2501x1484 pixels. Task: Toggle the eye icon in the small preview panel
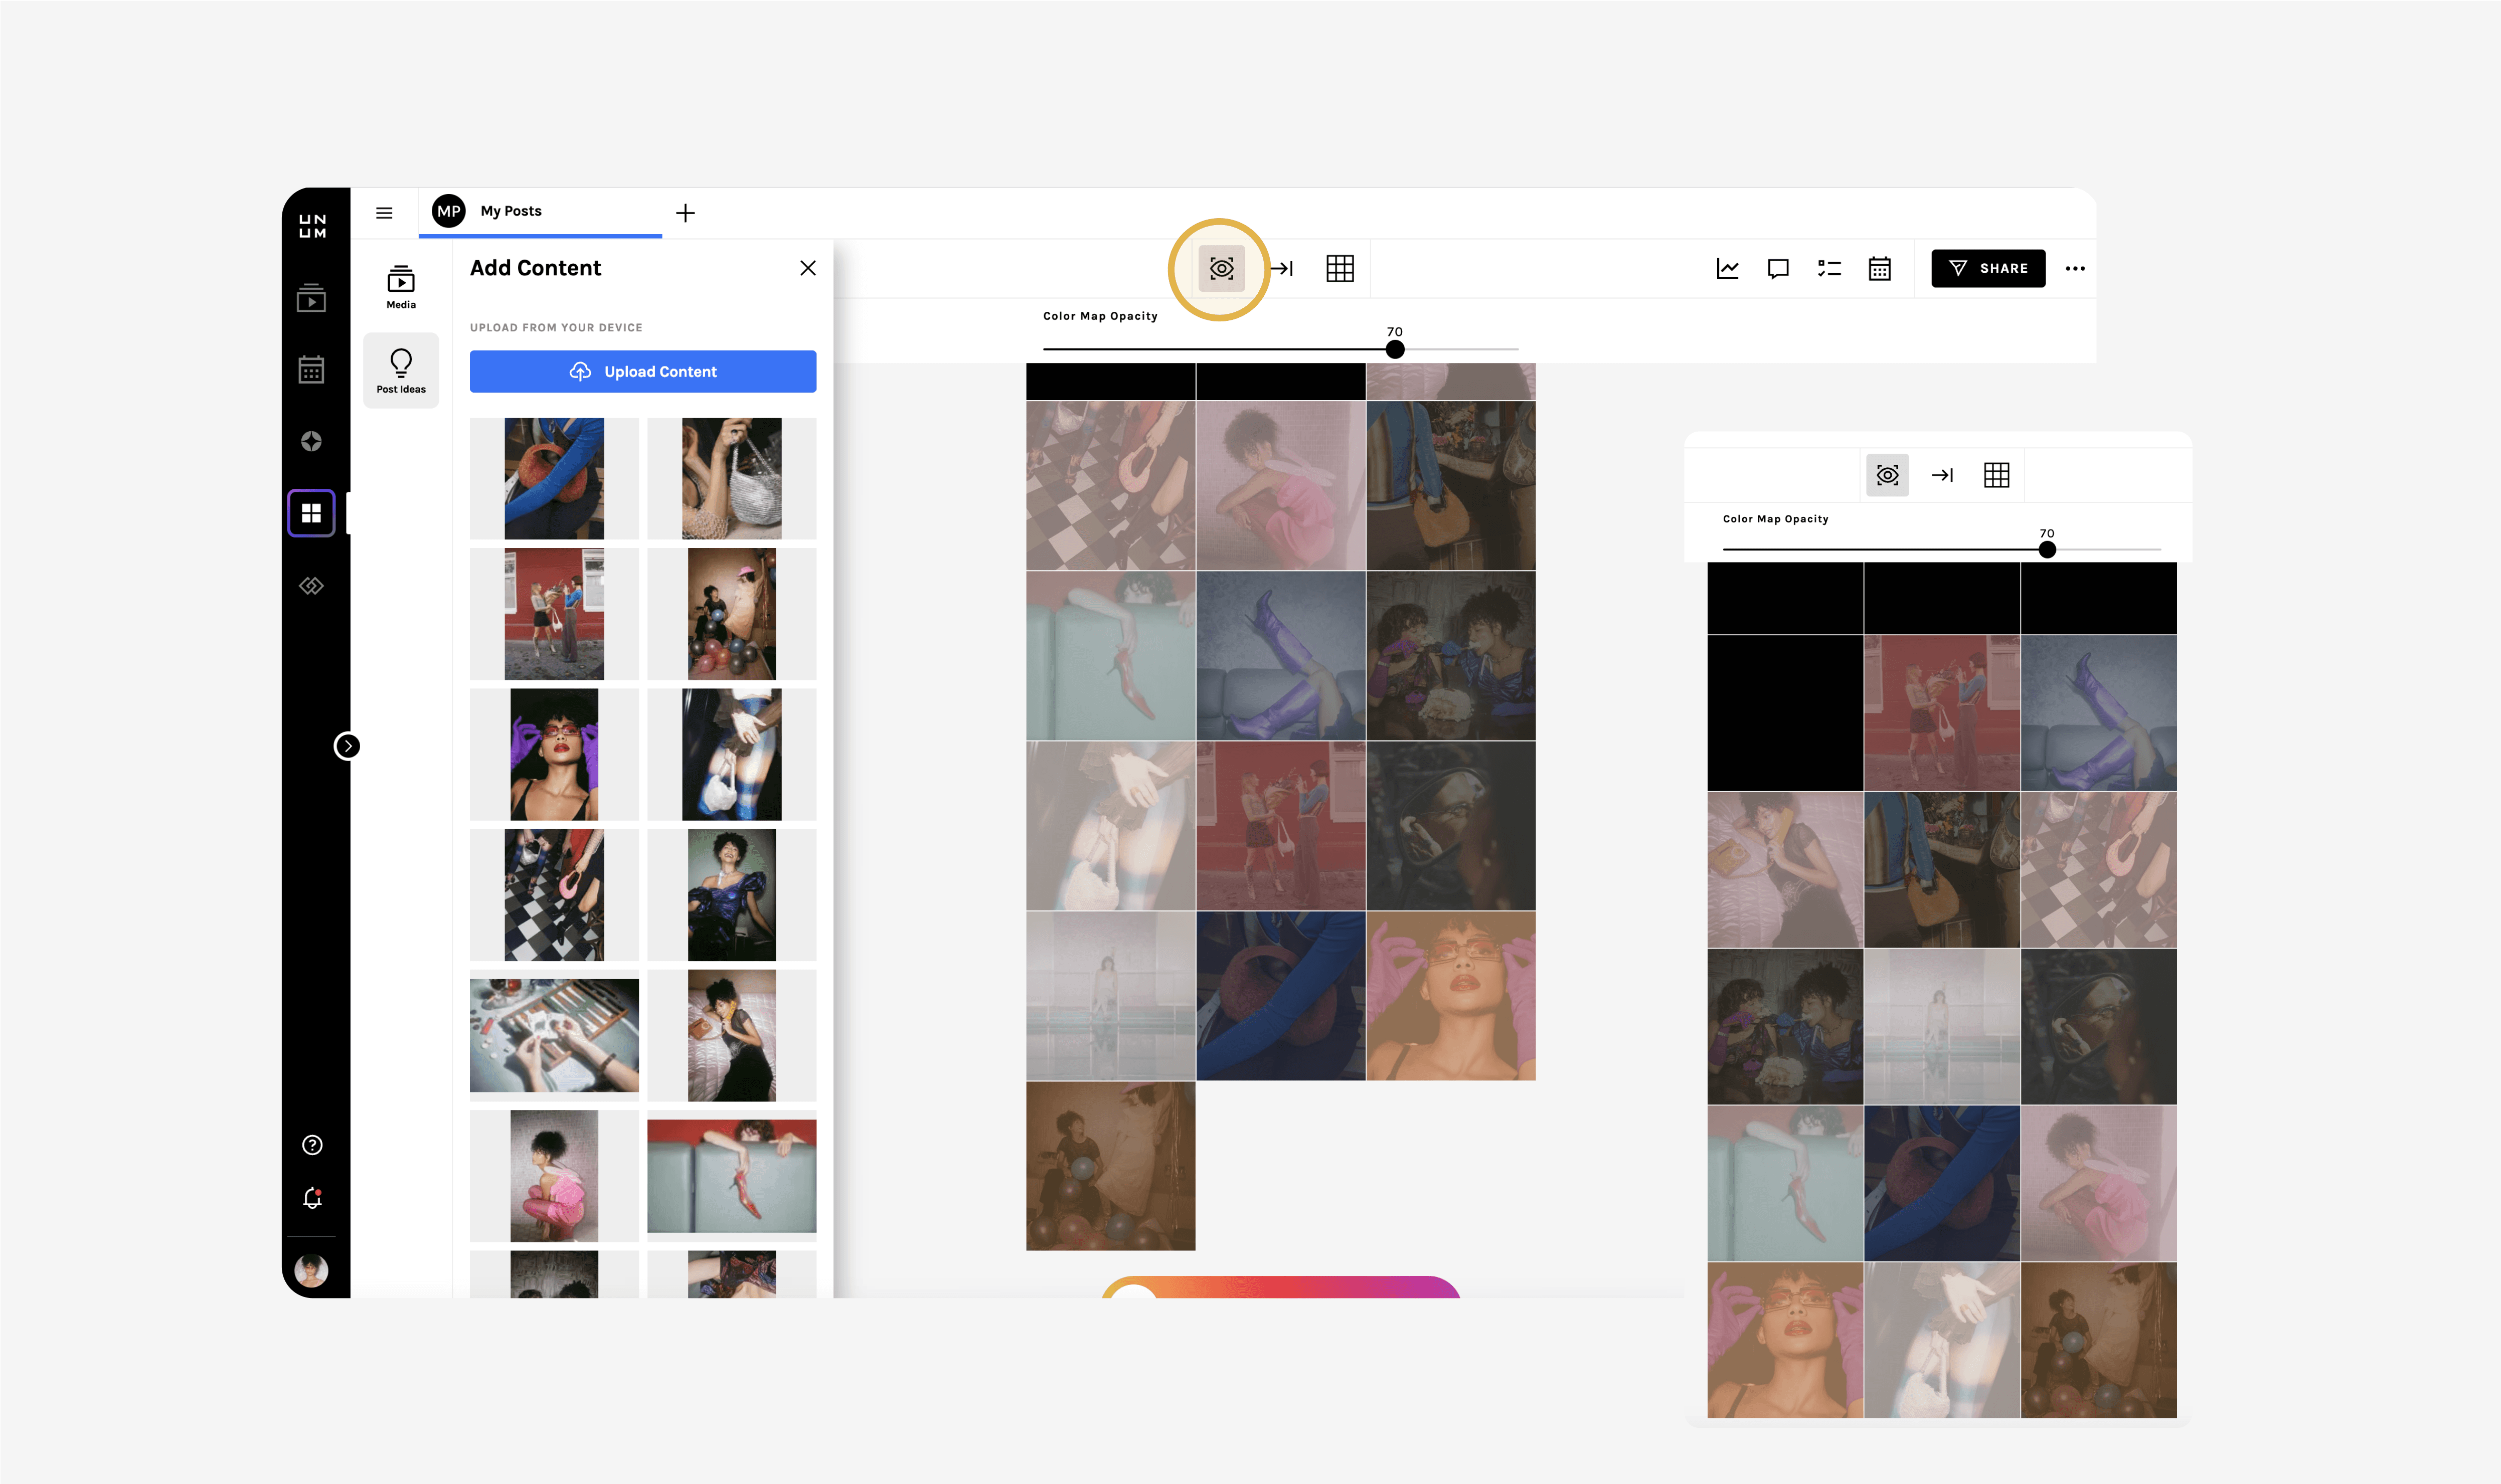coord(1887,475)
